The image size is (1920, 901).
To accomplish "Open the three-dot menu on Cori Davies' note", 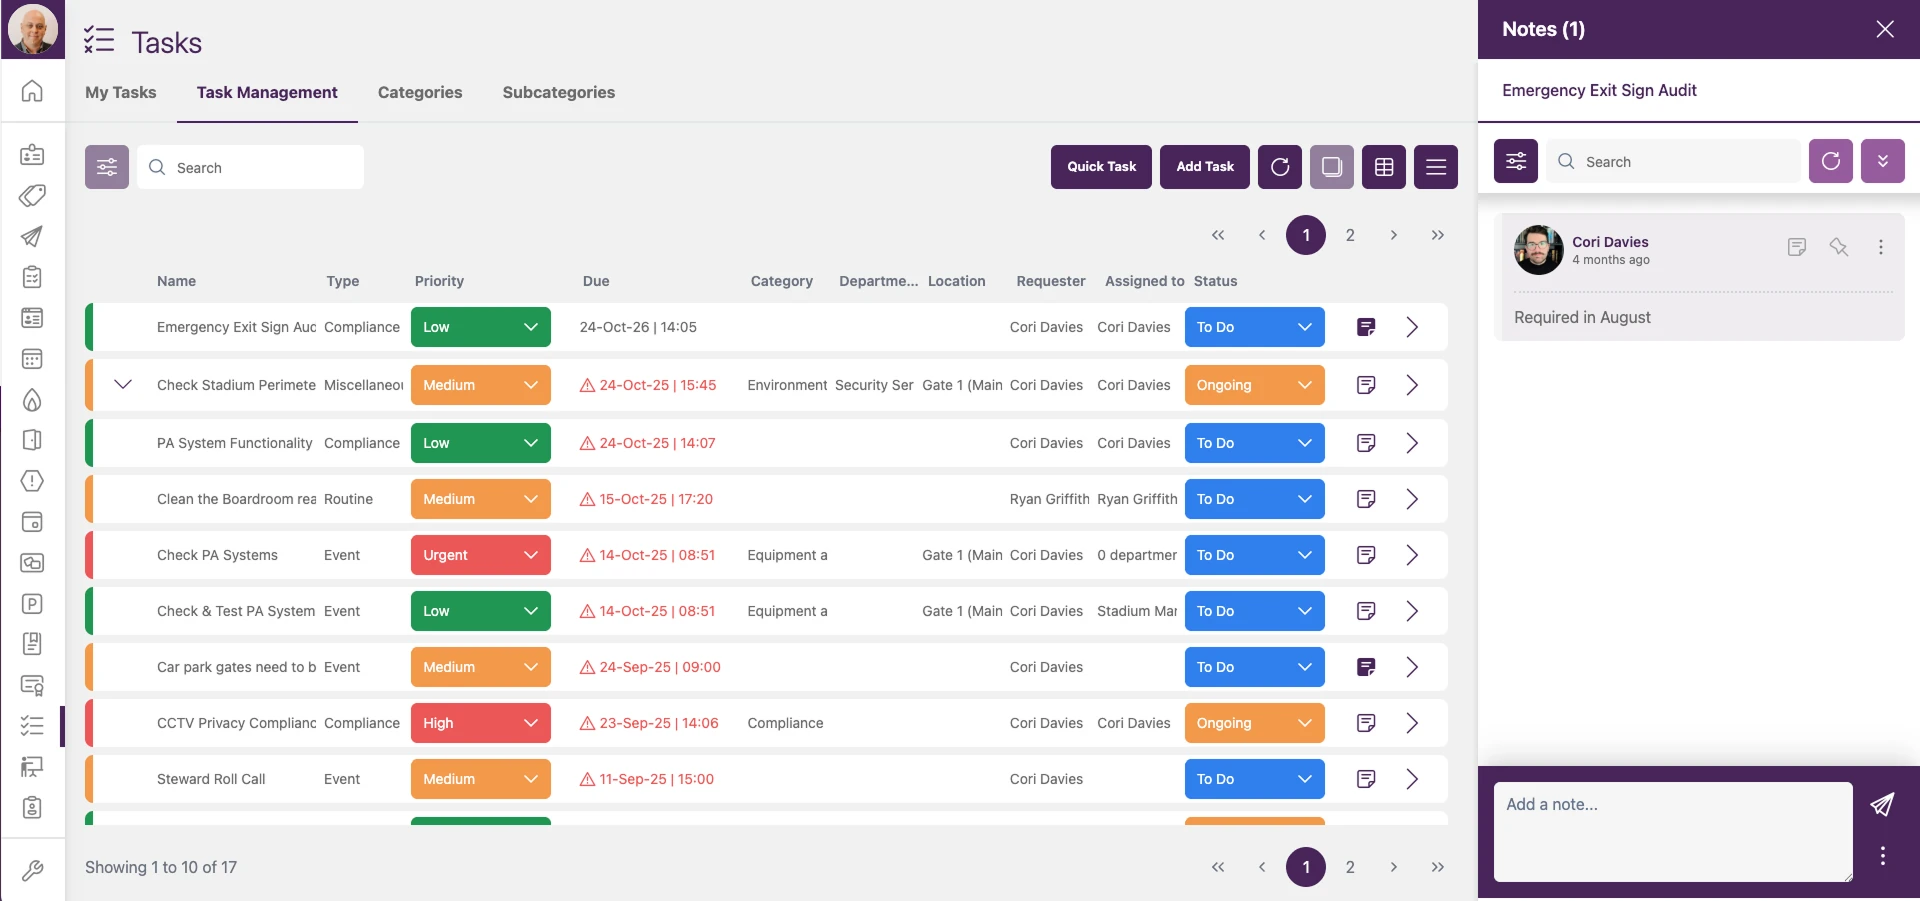I will tap(1881, 247).
